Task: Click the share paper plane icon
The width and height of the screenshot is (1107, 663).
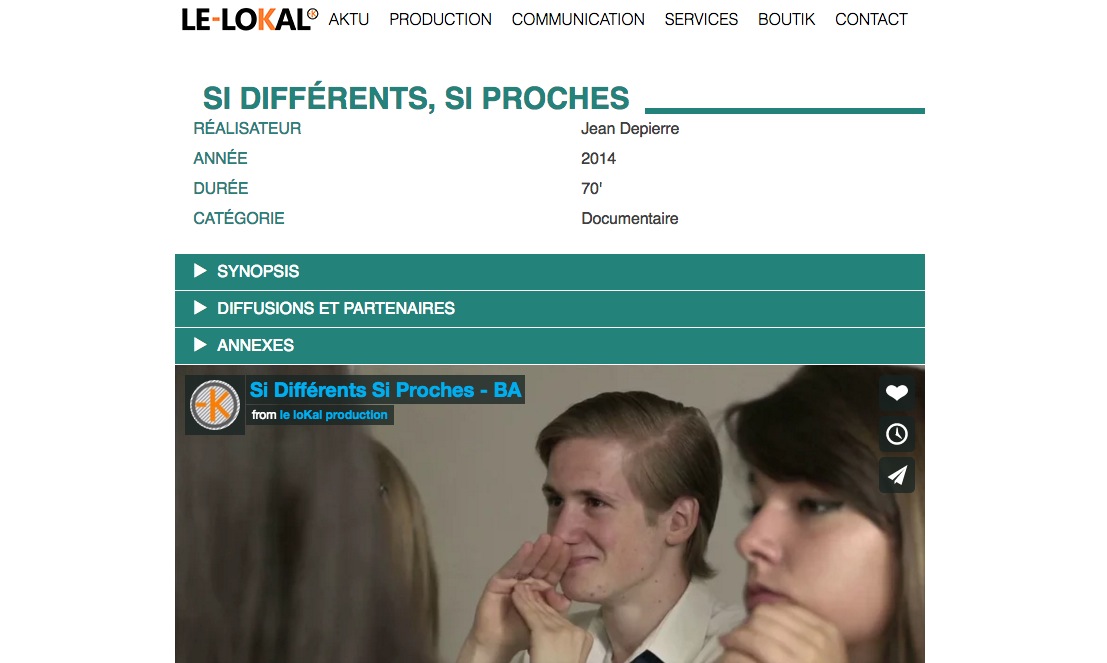Action: (897, 475)
